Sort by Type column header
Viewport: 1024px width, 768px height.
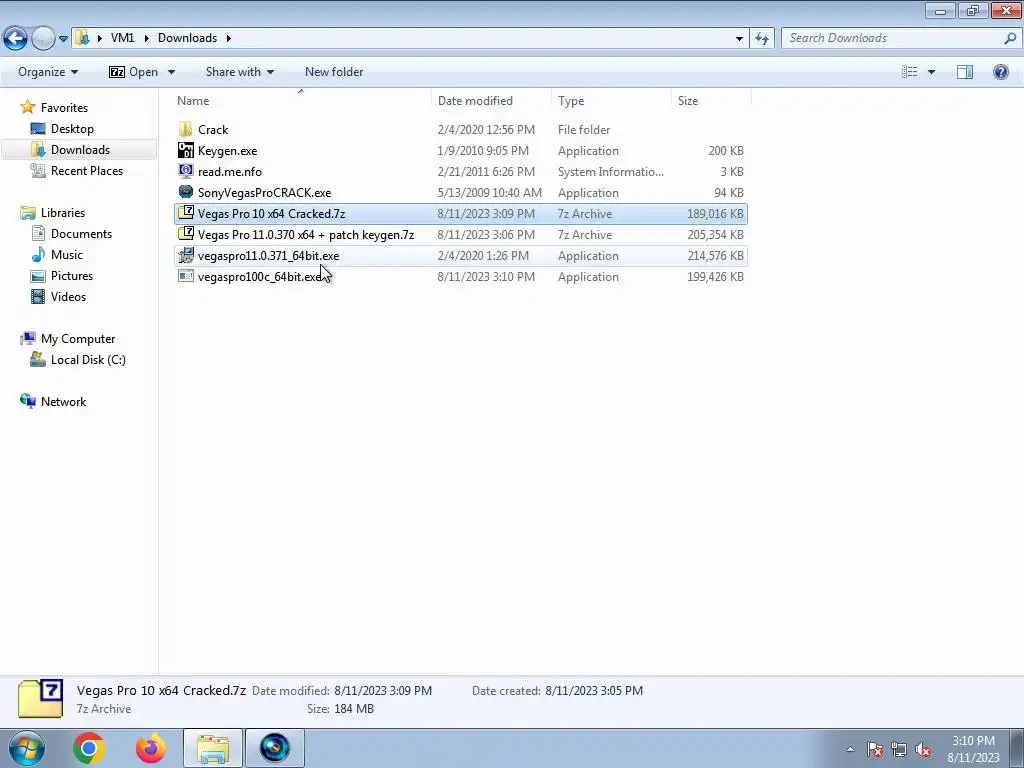coord(571,101)
